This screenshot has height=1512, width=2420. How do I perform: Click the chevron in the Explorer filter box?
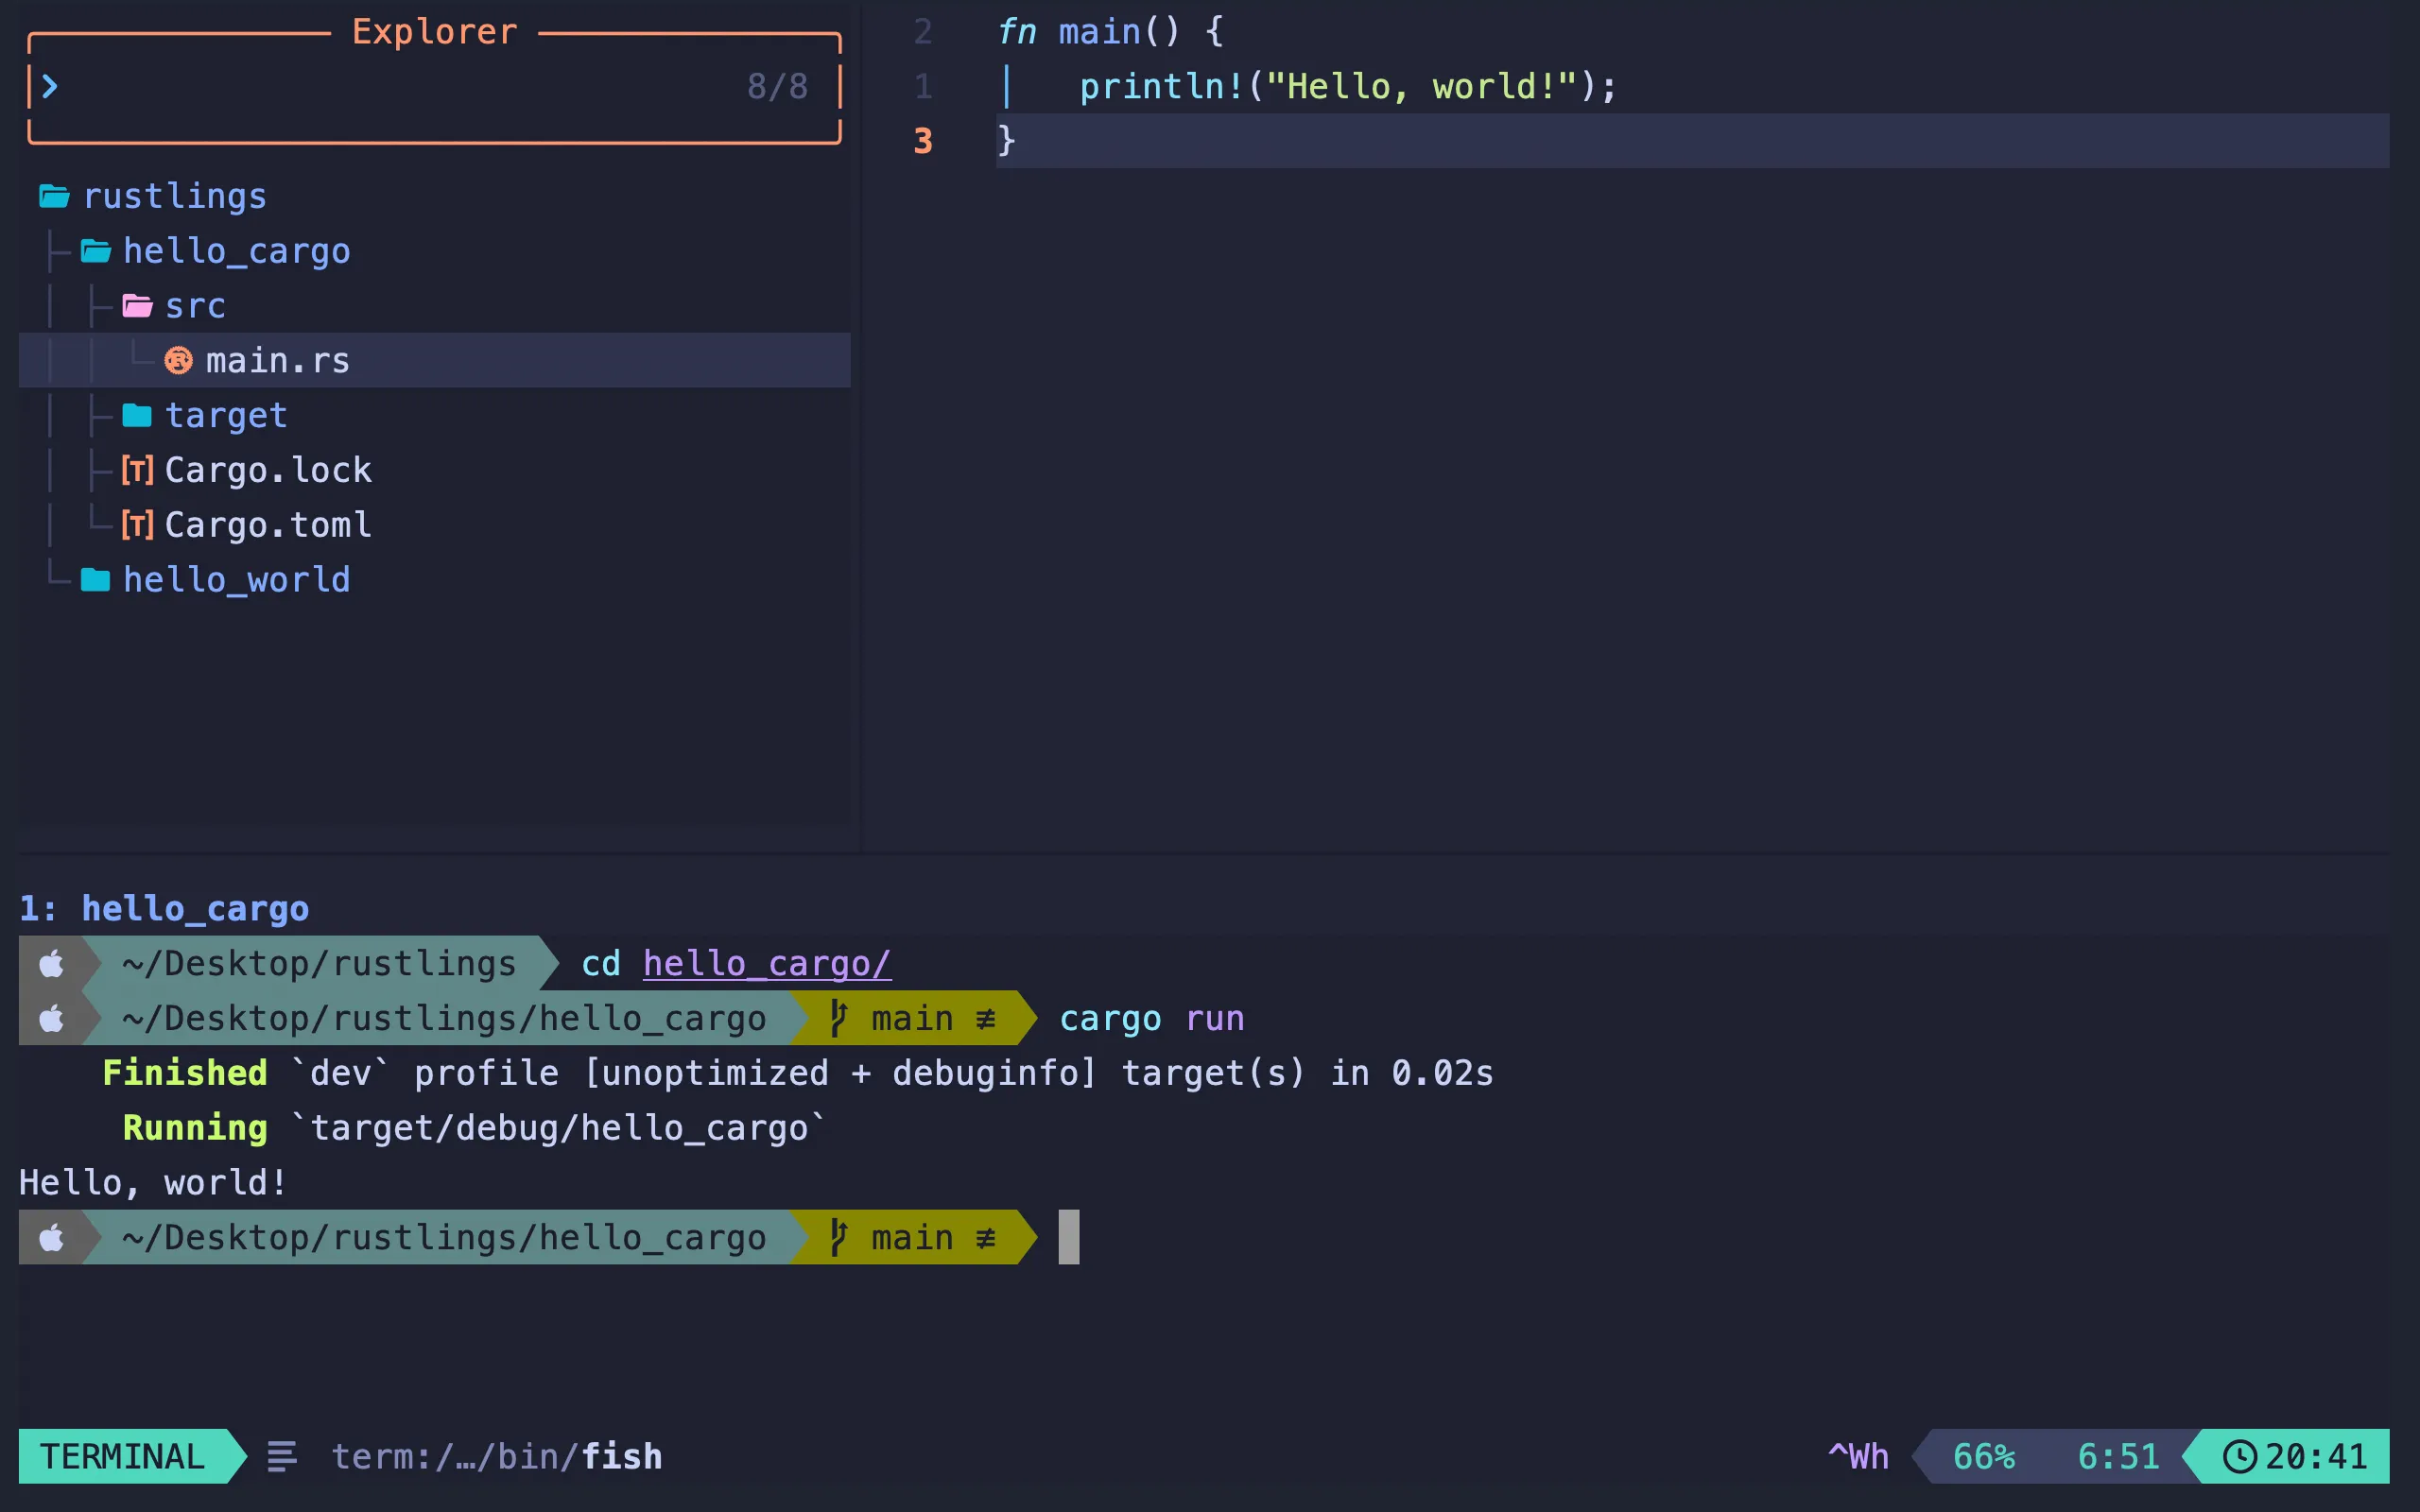tap(50, 86)
